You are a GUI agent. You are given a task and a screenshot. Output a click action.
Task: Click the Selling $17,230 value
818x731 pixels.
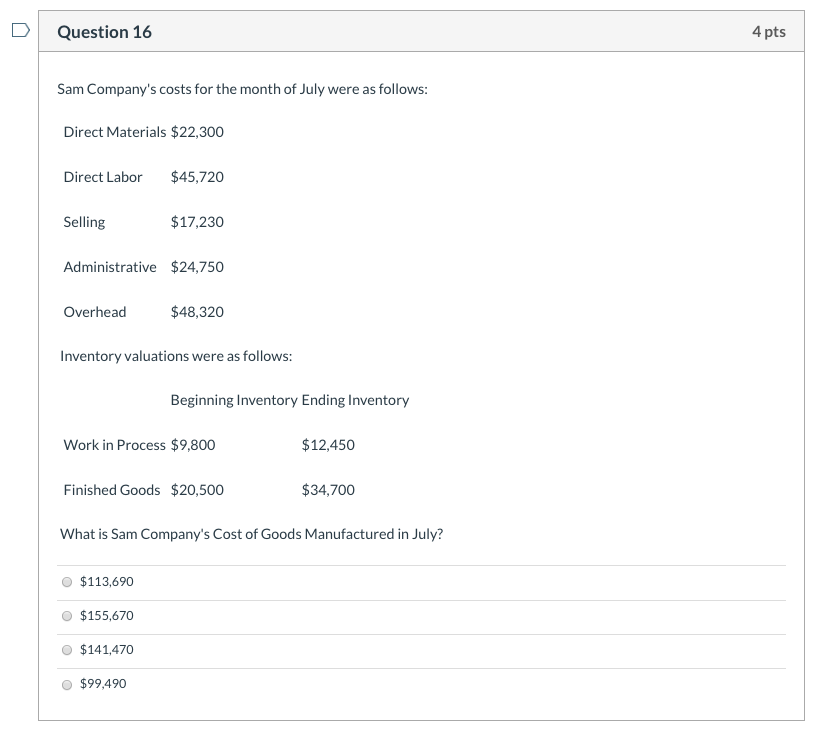pos(197,222)
